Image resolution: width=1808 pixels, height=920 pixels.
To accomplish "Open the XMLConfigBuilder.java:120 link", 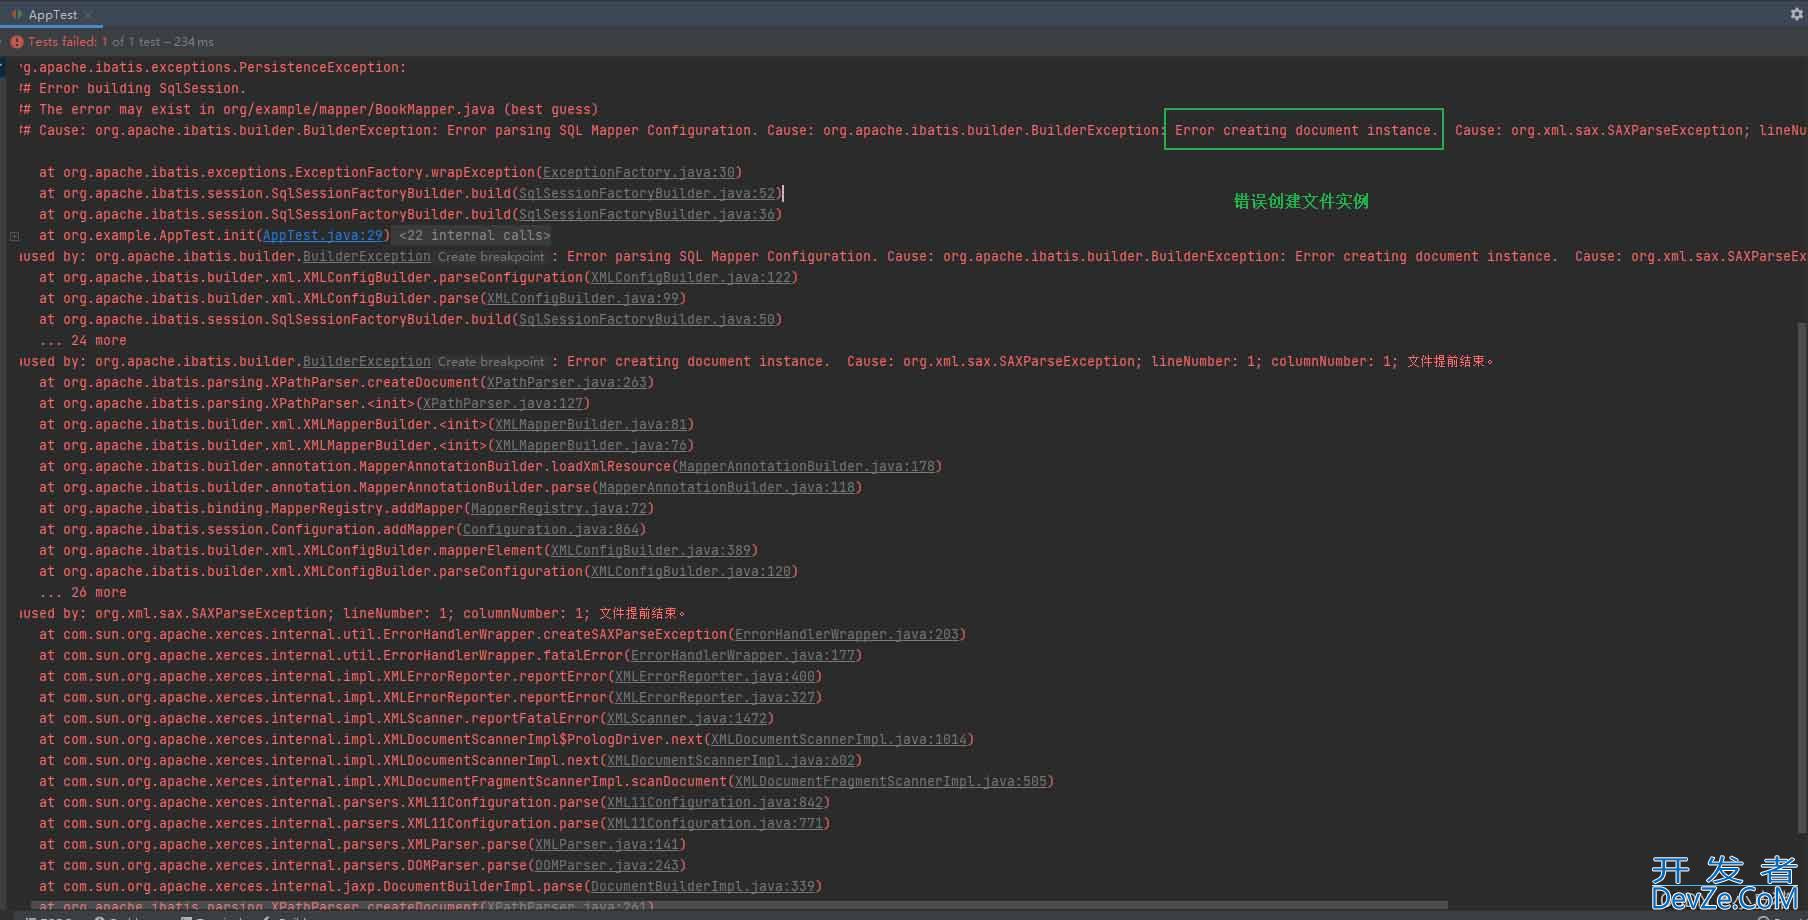I will 691,572.
